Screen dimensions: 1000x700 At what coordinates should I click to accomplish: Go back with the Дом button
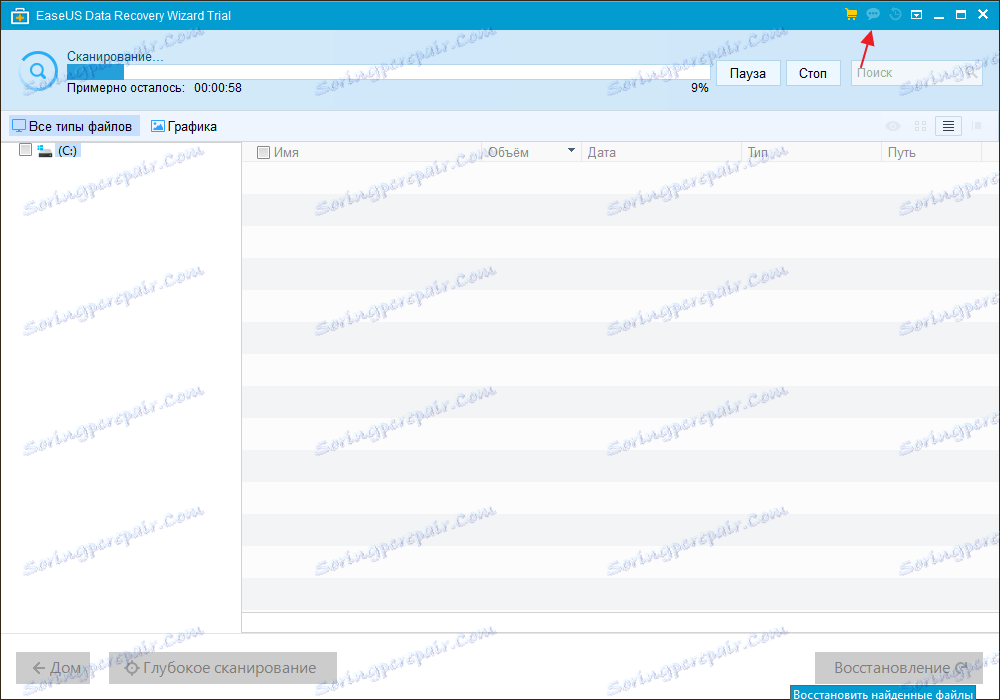click(53, 667)
